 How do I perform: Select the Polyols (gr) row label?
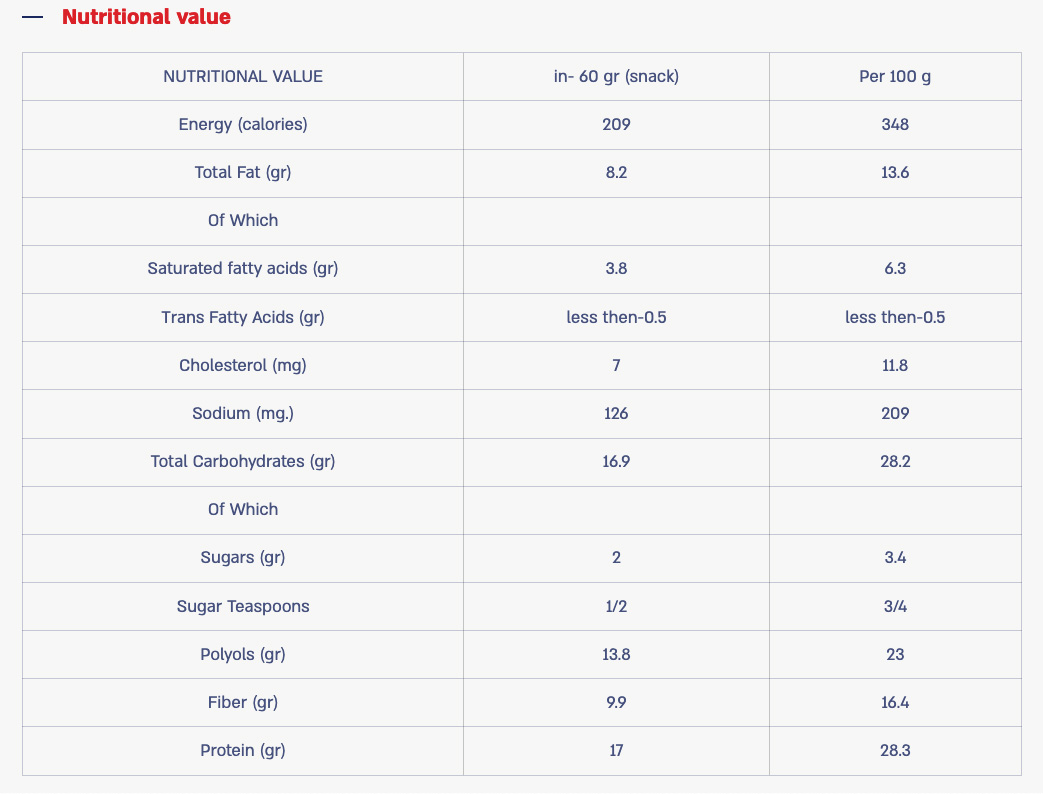click(x=243, y=654)
